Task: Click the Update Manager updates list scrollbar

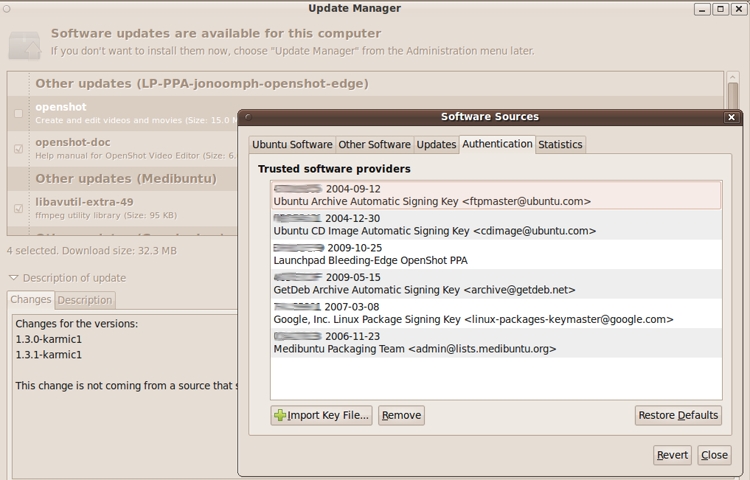Action: click(x=732, y=95)
